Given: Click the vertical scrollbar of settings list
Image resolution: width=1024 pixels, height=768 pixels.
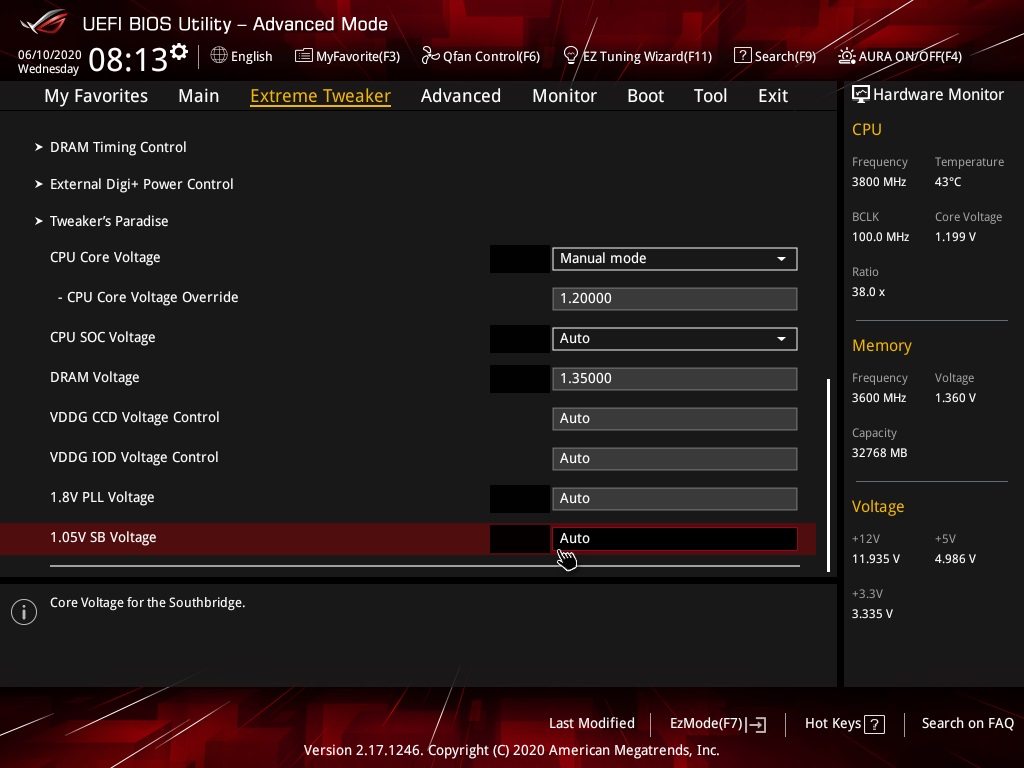Looking at the screenshot, I should click(828, 475).
